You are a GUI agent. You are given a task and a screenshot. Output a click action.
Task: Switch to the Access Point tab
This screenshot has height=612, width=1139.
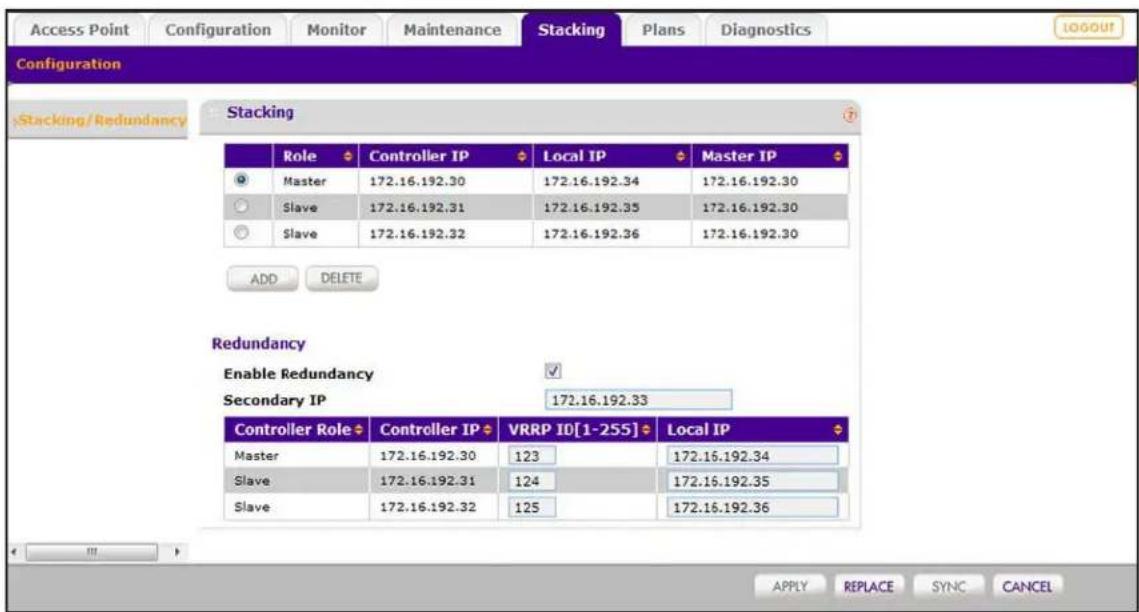(79, 30)
